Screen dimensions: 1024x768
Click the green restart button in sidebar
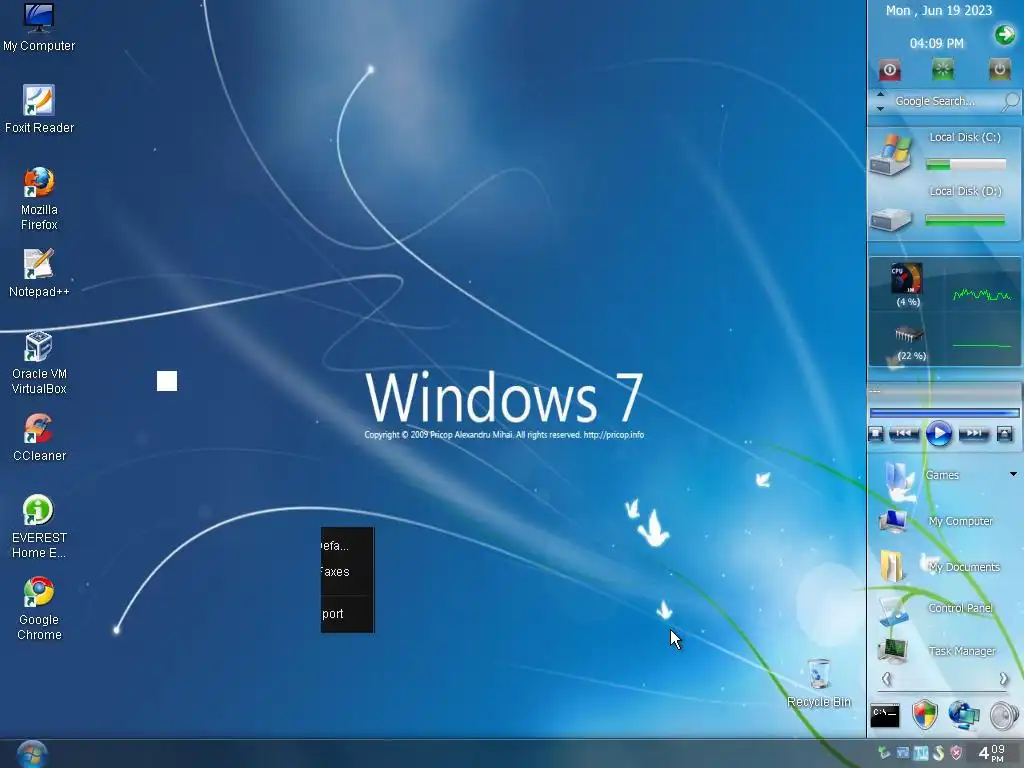click(943, 69)
